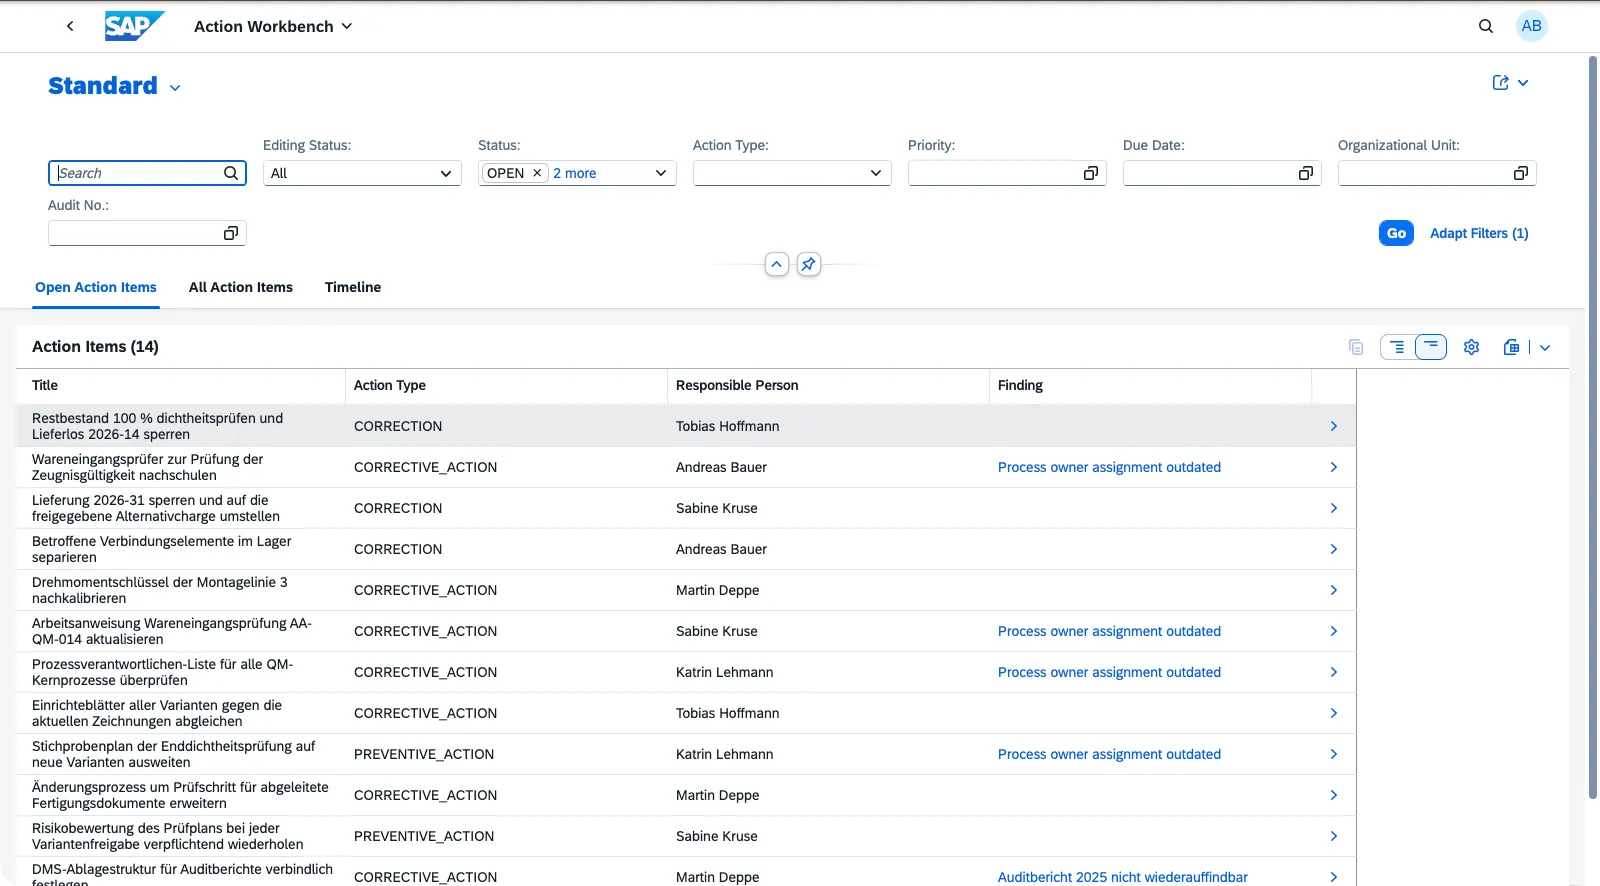Click the Drehmomentschlüssel der Montagelinie 3 title
Image resolution: width=1600 pixels, height=886 pixels.
tap(160, 590)
